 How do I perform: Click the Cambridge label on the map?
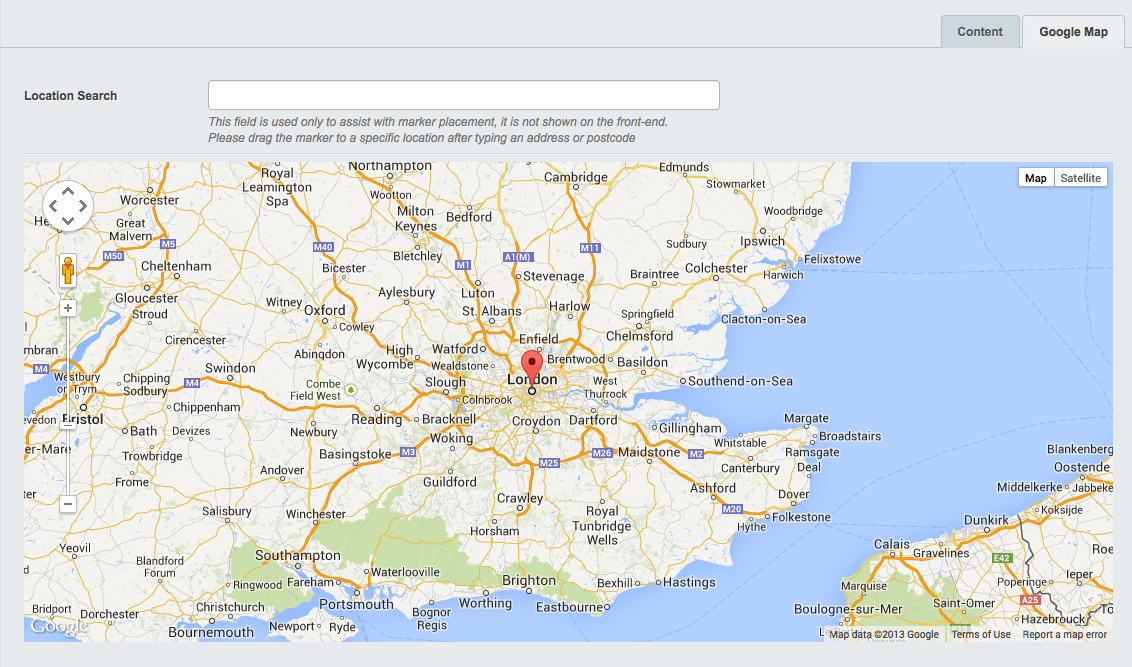575,177
